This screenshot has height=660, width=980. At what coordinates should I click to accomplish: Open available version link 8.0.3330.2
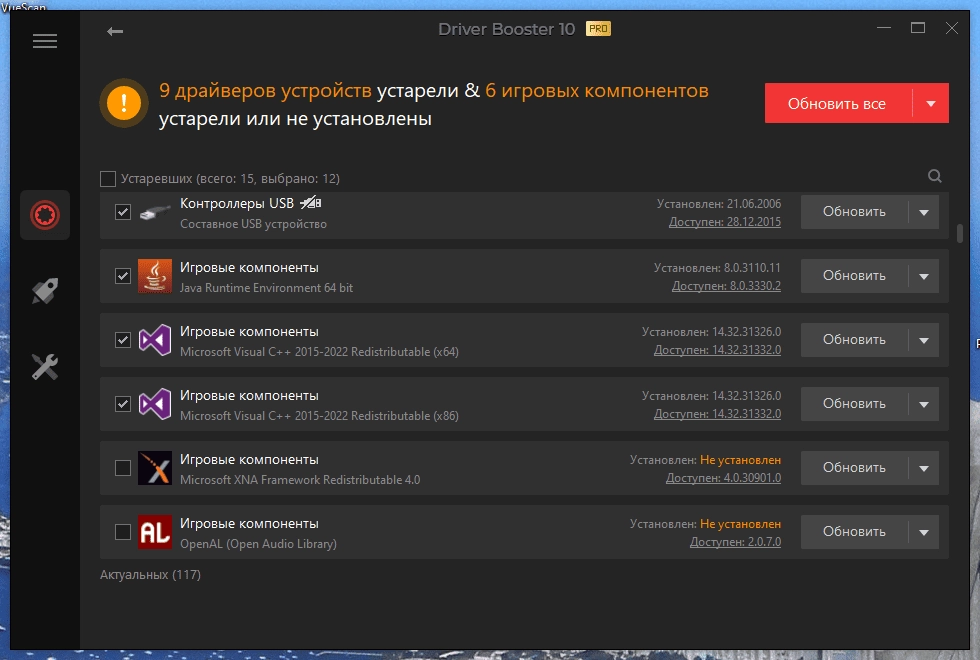[x=726, y=286]
